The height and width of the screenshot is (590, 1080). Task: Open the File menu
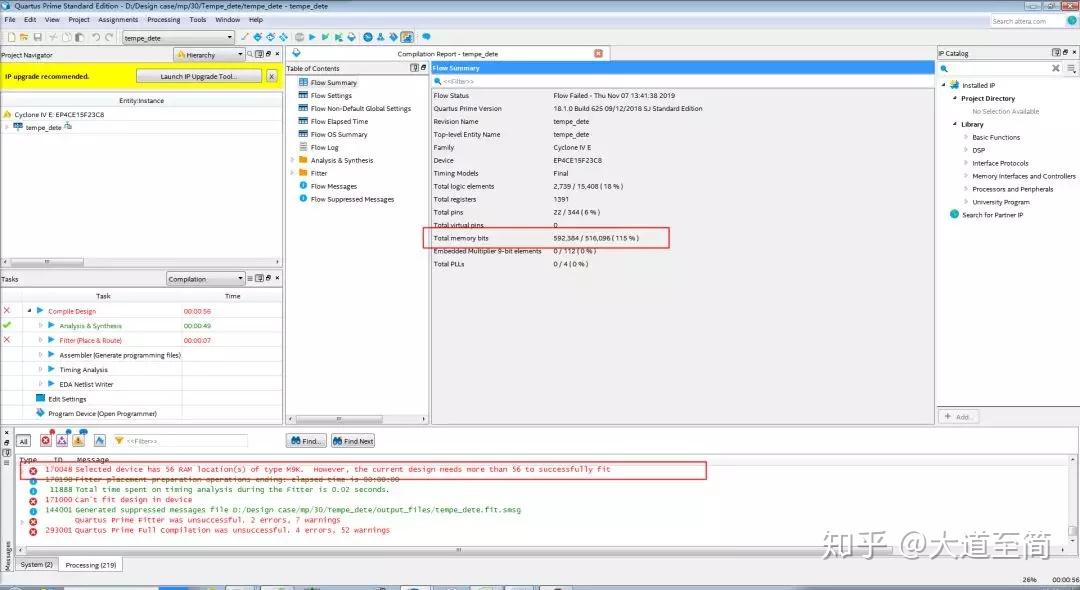click(10, 19)
